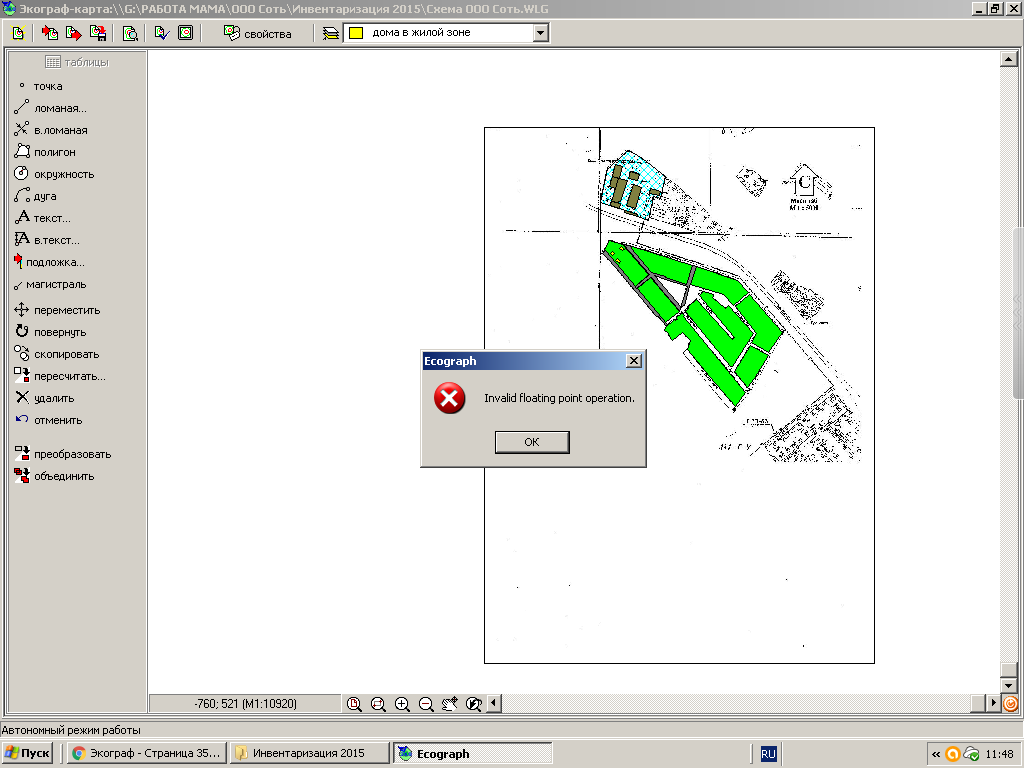Select the точка (point) tool

click(x=47, y=86)
